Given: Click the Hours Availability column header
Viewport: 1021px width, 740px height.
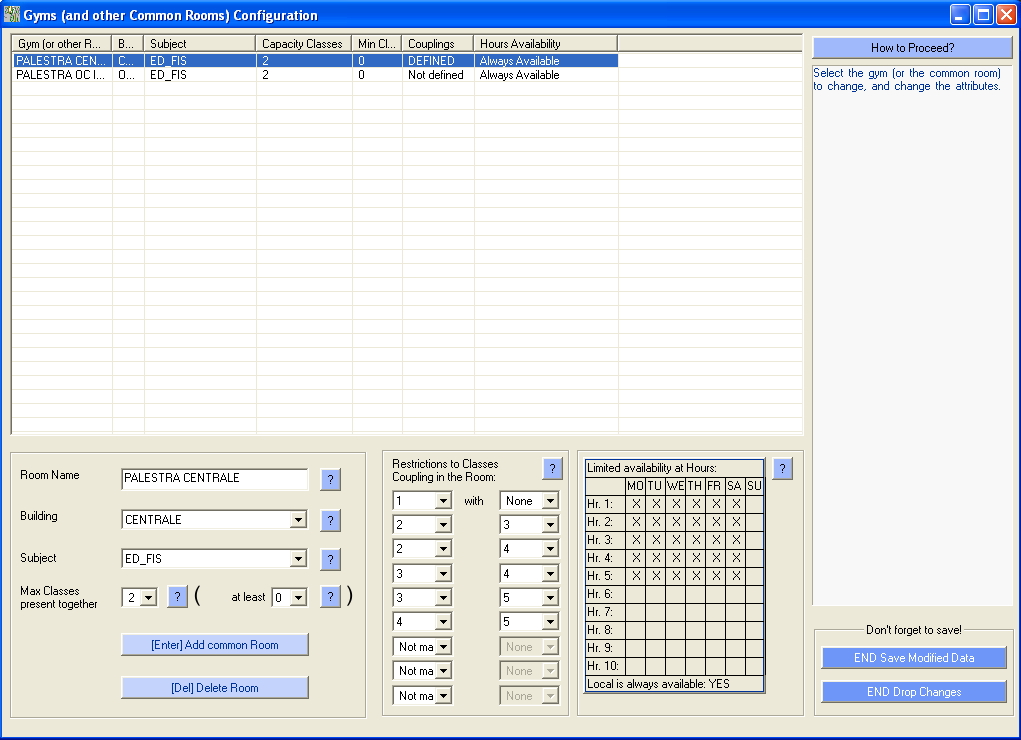Looking at the screenshot, I should [x=546, y=44].
